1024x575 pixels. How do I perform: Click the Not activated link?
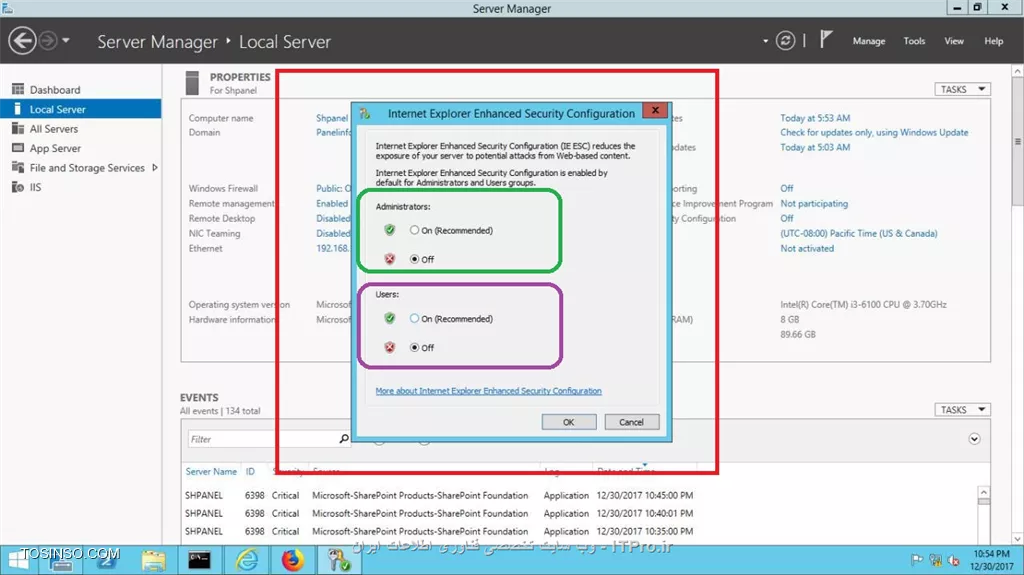tap(807, 248)
